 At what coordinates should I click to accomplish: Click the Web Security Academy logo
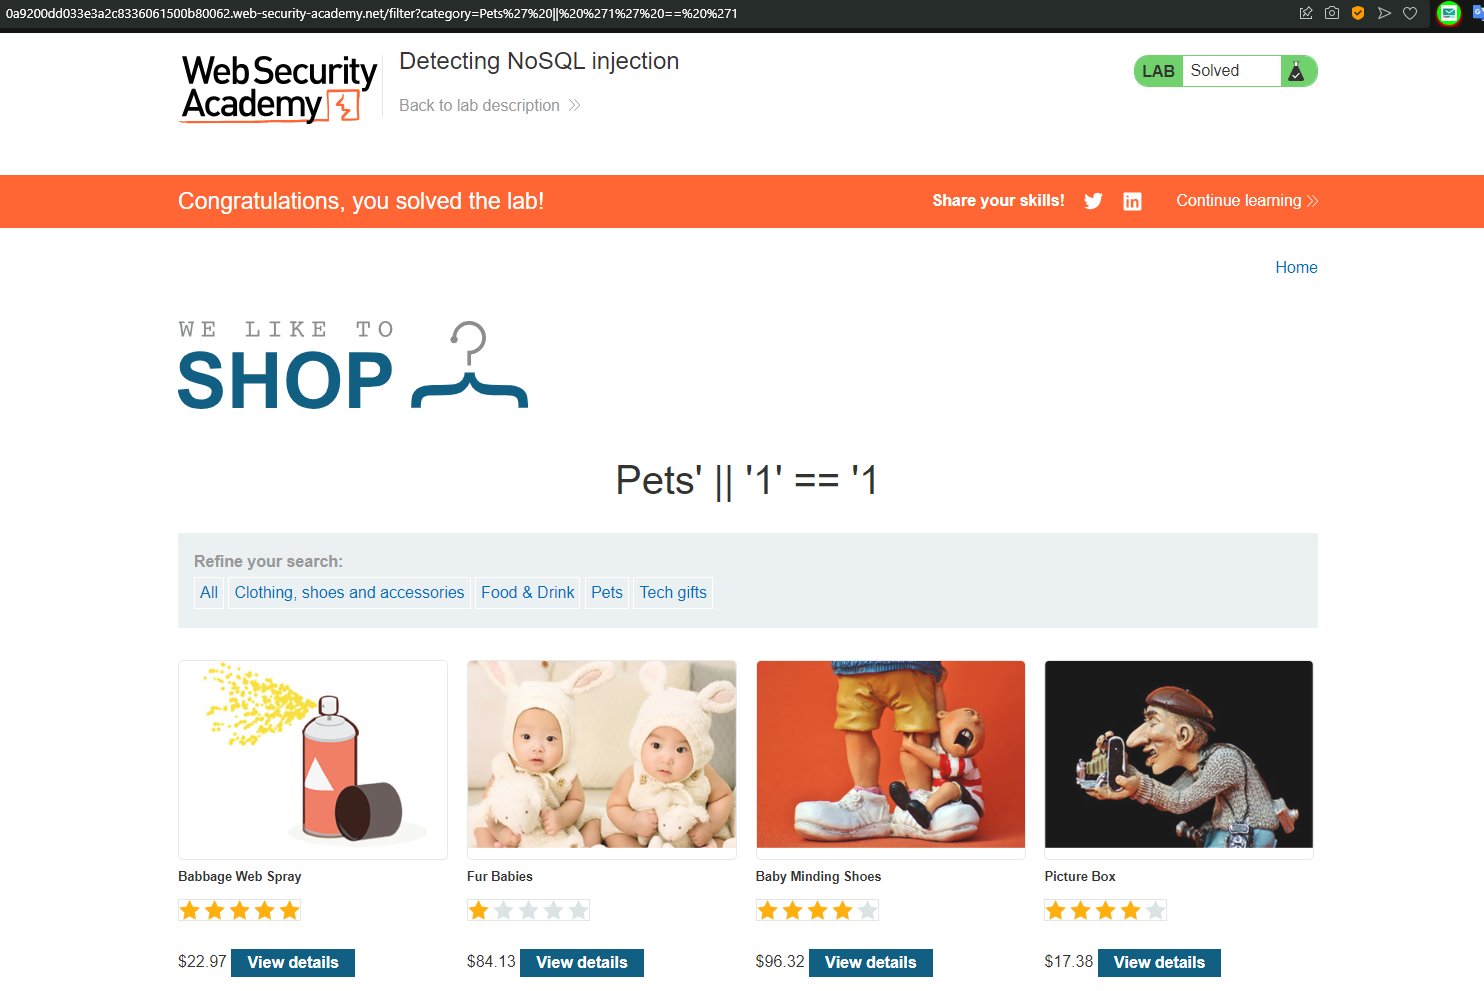pyautogui.click(x=279, y=89)
